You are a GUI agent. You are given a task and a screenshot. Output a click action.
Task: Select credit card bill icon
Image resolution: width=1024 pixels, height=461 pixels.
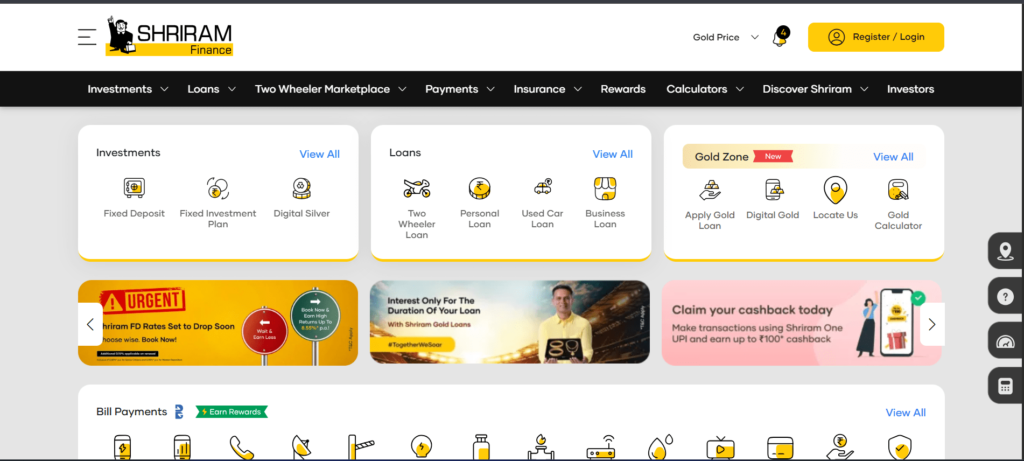(780, 449)
